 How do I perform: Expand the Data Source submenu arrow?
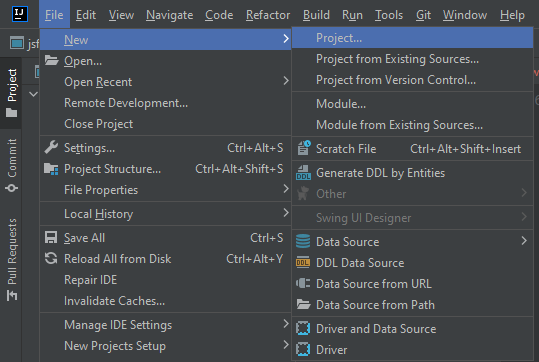[524, 241]
